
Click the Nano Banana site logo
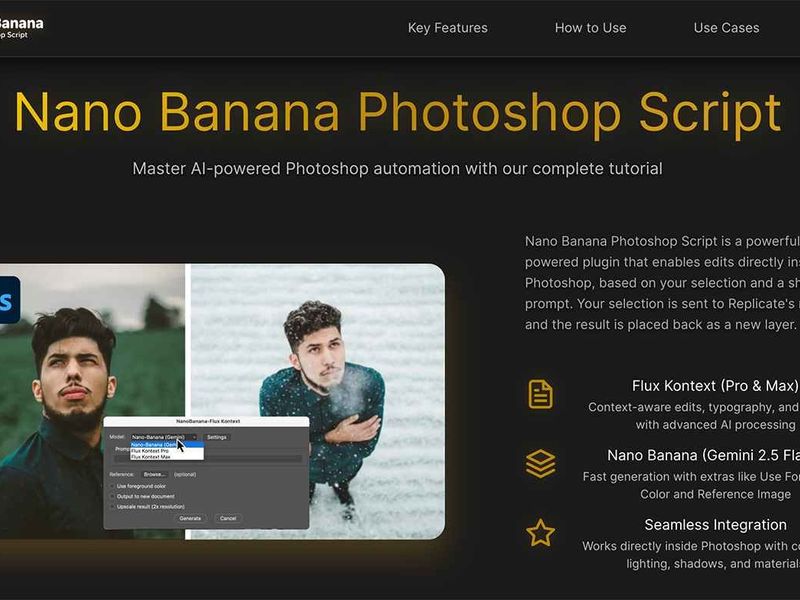(20, 28)
